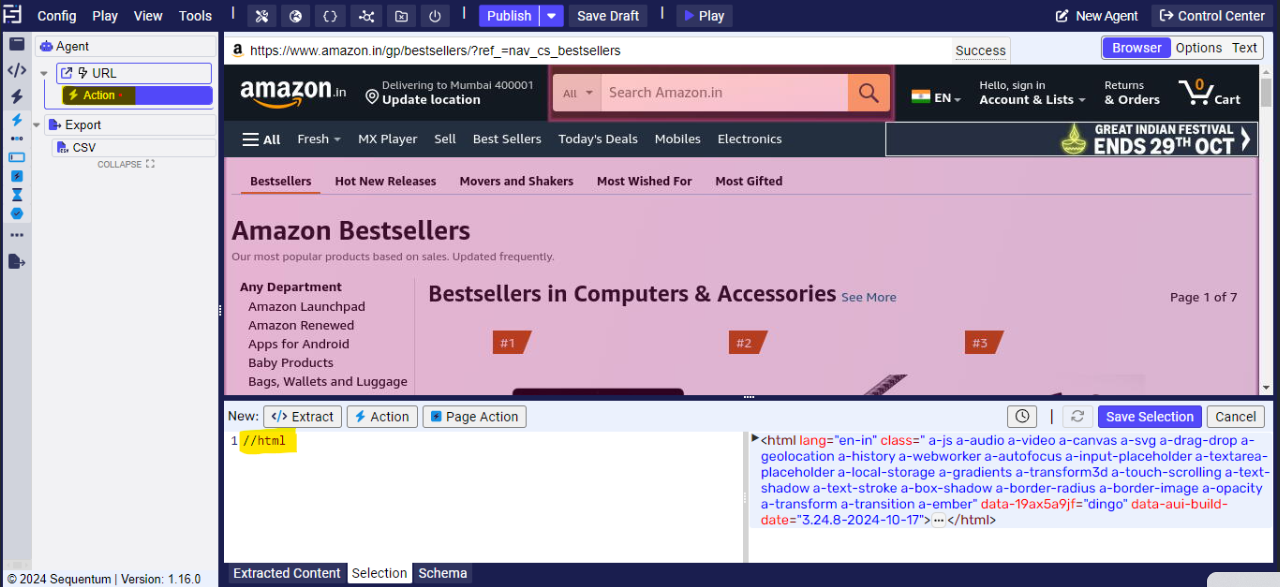
Task: Open the Hot New Releases Amazon tab
Action: point(385,181)
